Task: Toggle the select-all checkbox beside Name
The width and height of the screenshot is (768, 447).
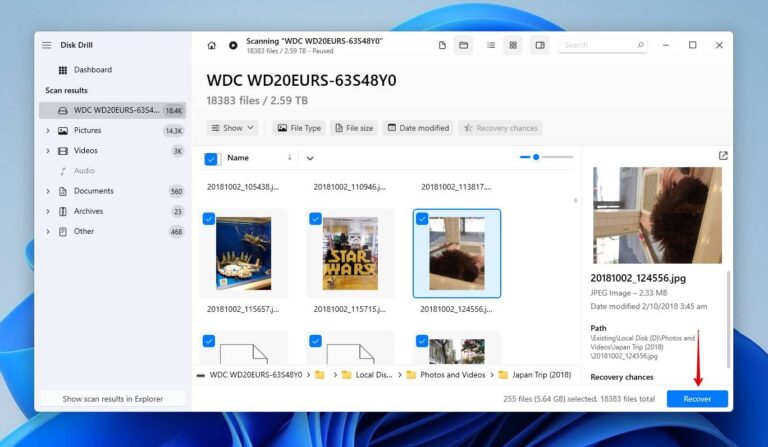Action: click(x=211, y=158)
